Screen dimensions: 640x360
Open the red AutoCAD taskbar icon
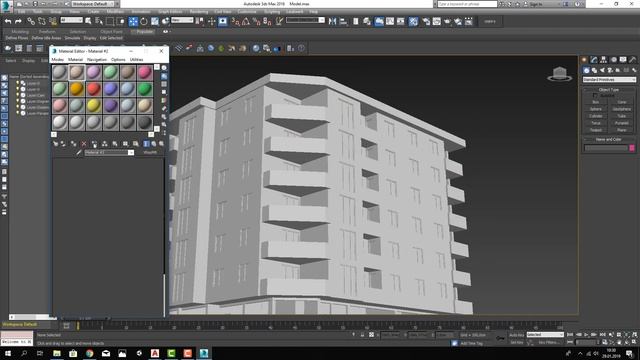tap(155, 353)
